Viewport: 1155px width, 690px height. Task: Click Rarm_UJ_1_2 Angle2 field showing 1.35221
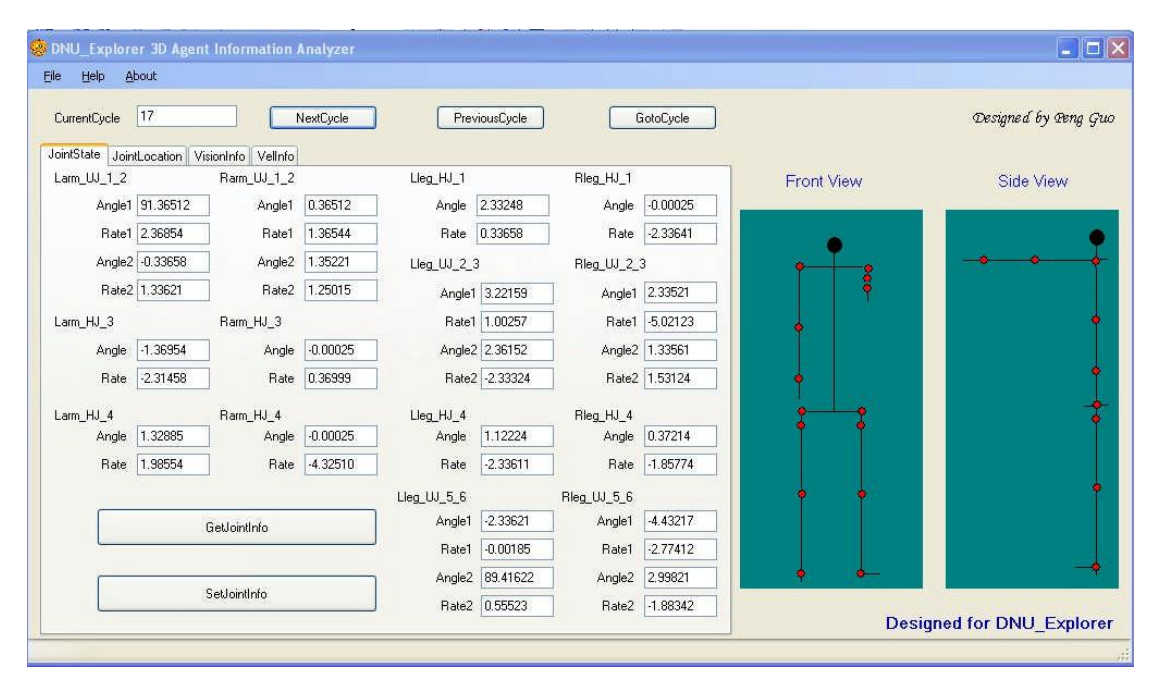click(341, 262)
